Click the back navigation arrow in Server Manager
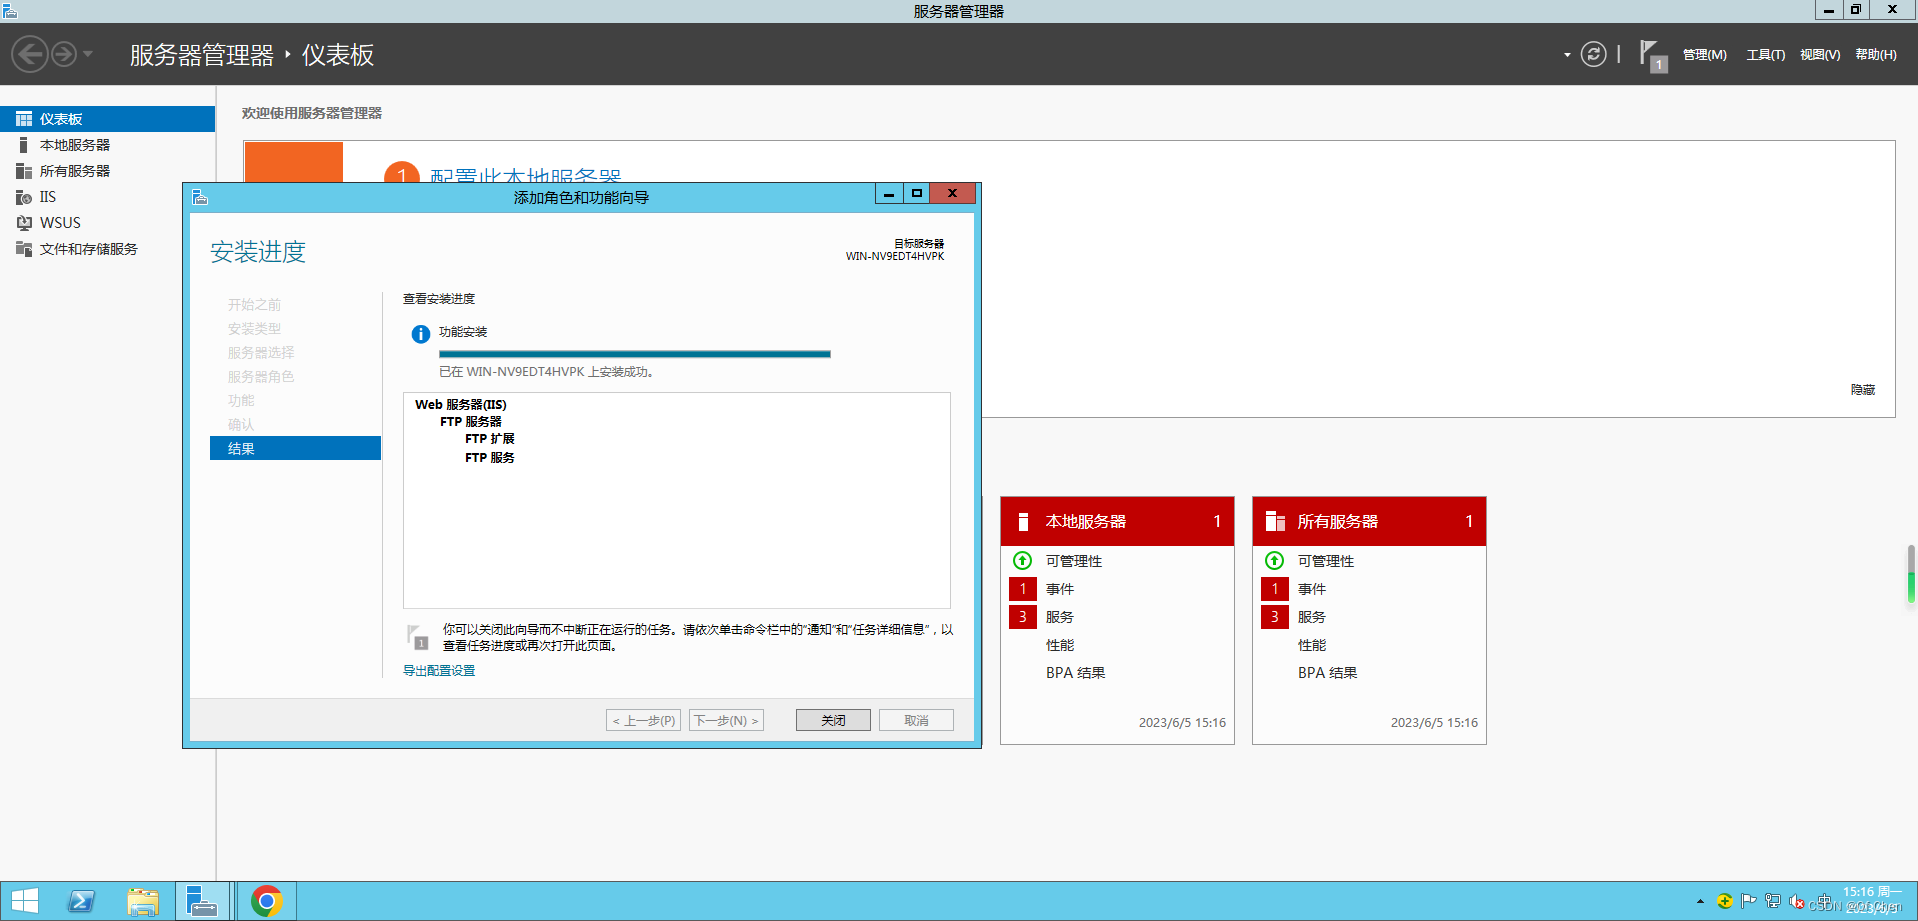 click(30, 54)
